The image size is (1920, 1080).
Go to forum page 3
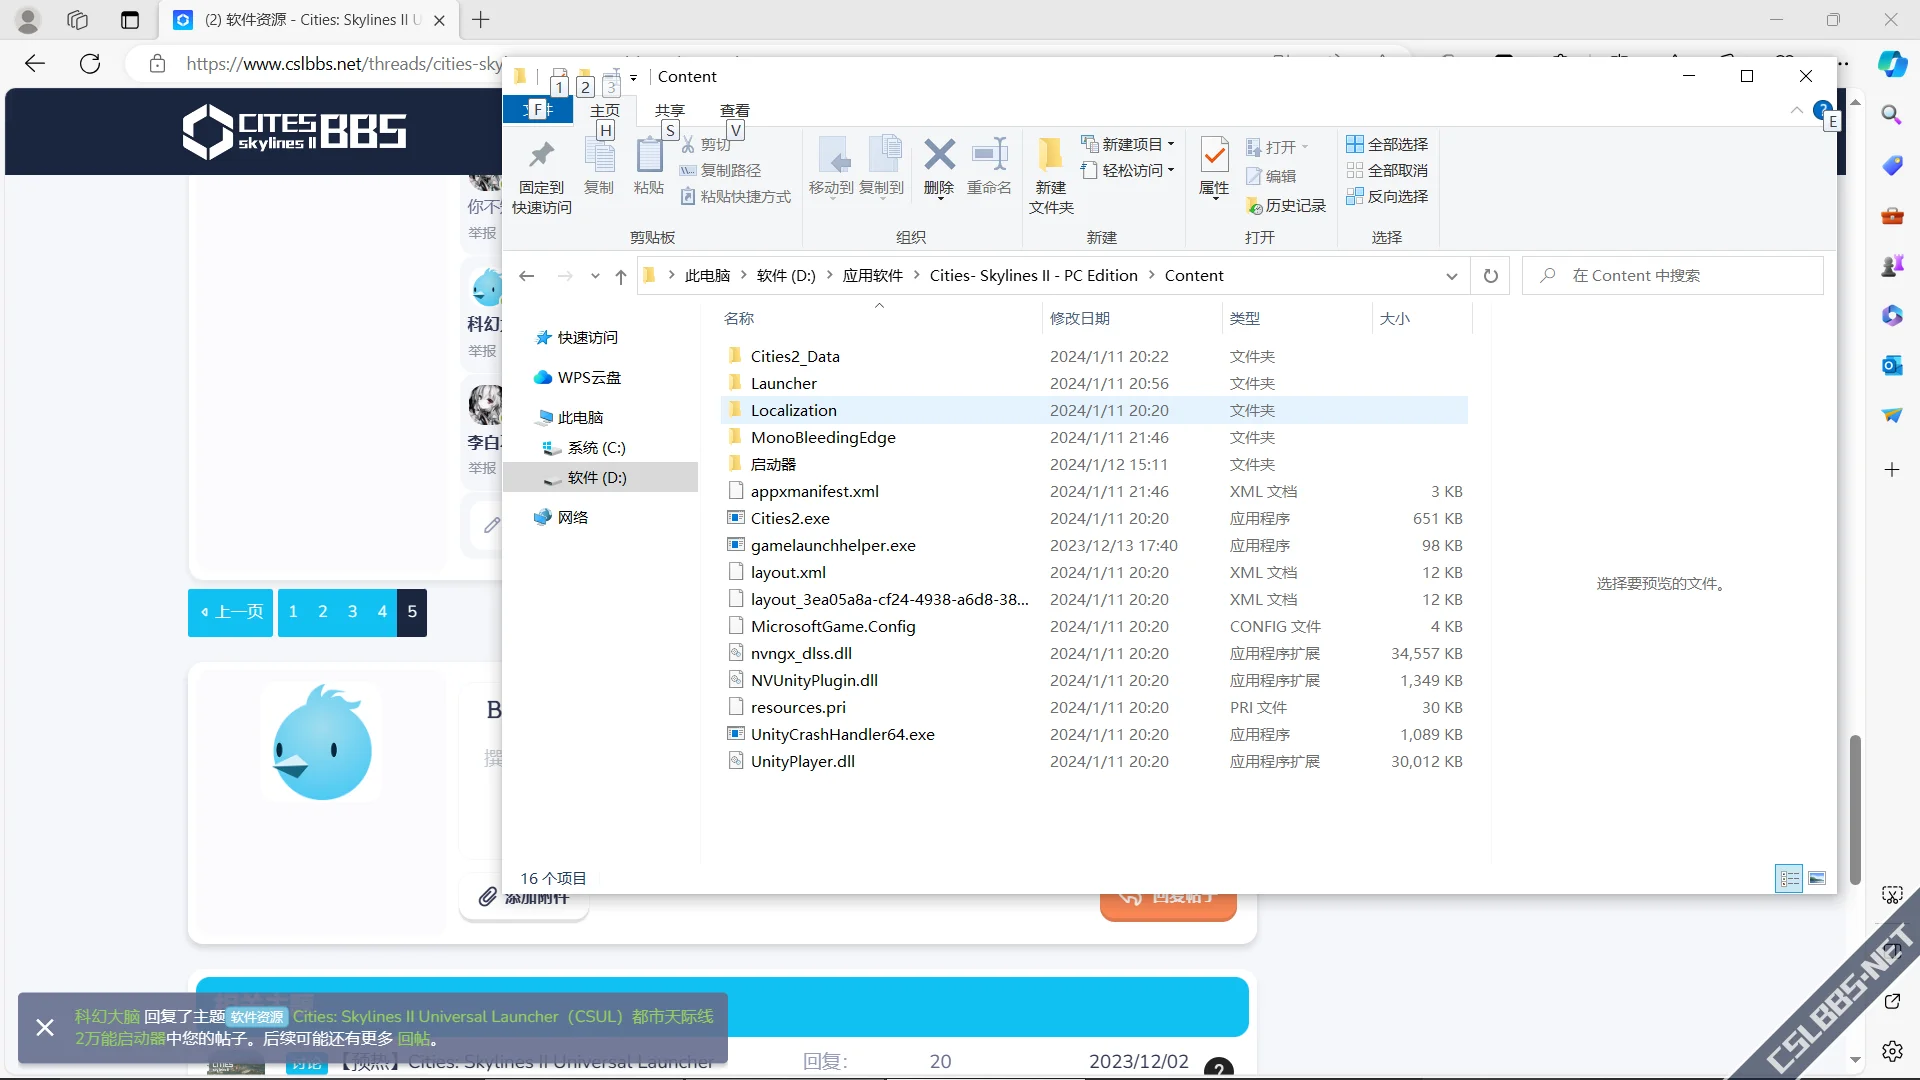[x=352, y=612]
